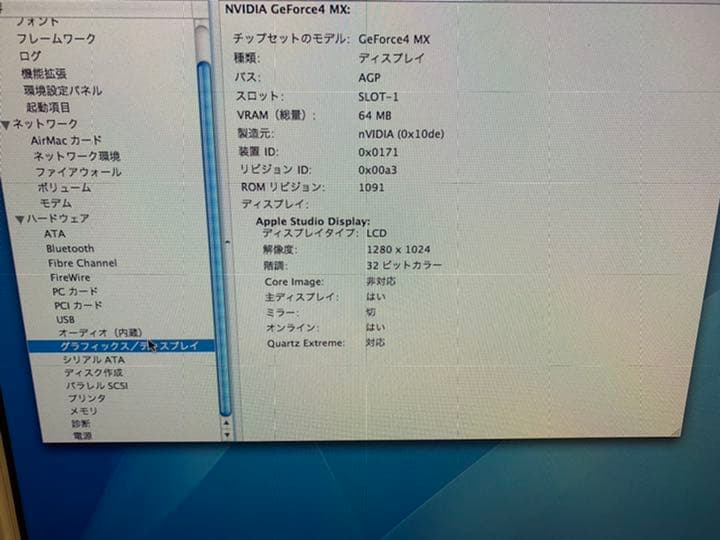Click the nVIDIA (0x10de) vendor value
The width and height of the screenshot is (720, 540).
click(401, 134)
